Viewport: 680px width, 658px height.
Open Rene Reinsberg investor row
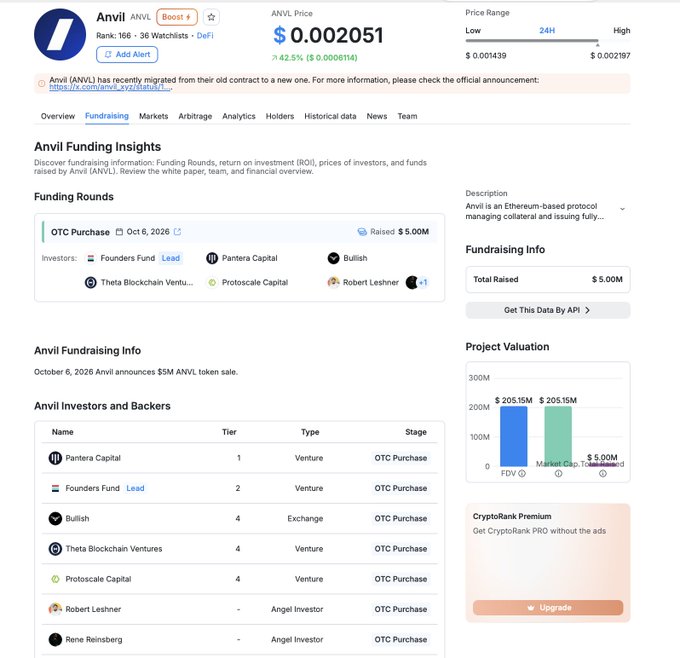239,639
